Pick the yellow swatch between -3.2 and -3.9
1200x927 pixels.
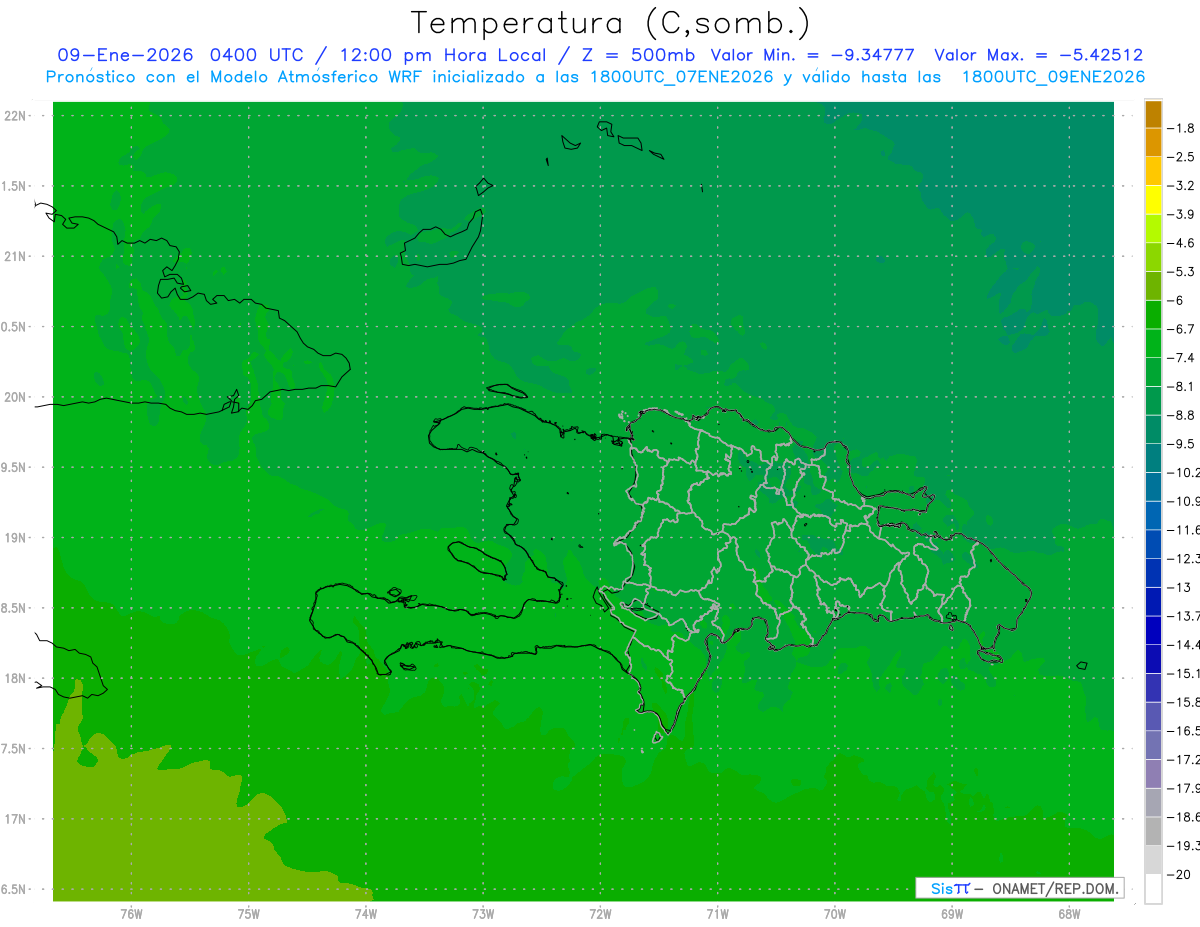tap(1153, 200)
